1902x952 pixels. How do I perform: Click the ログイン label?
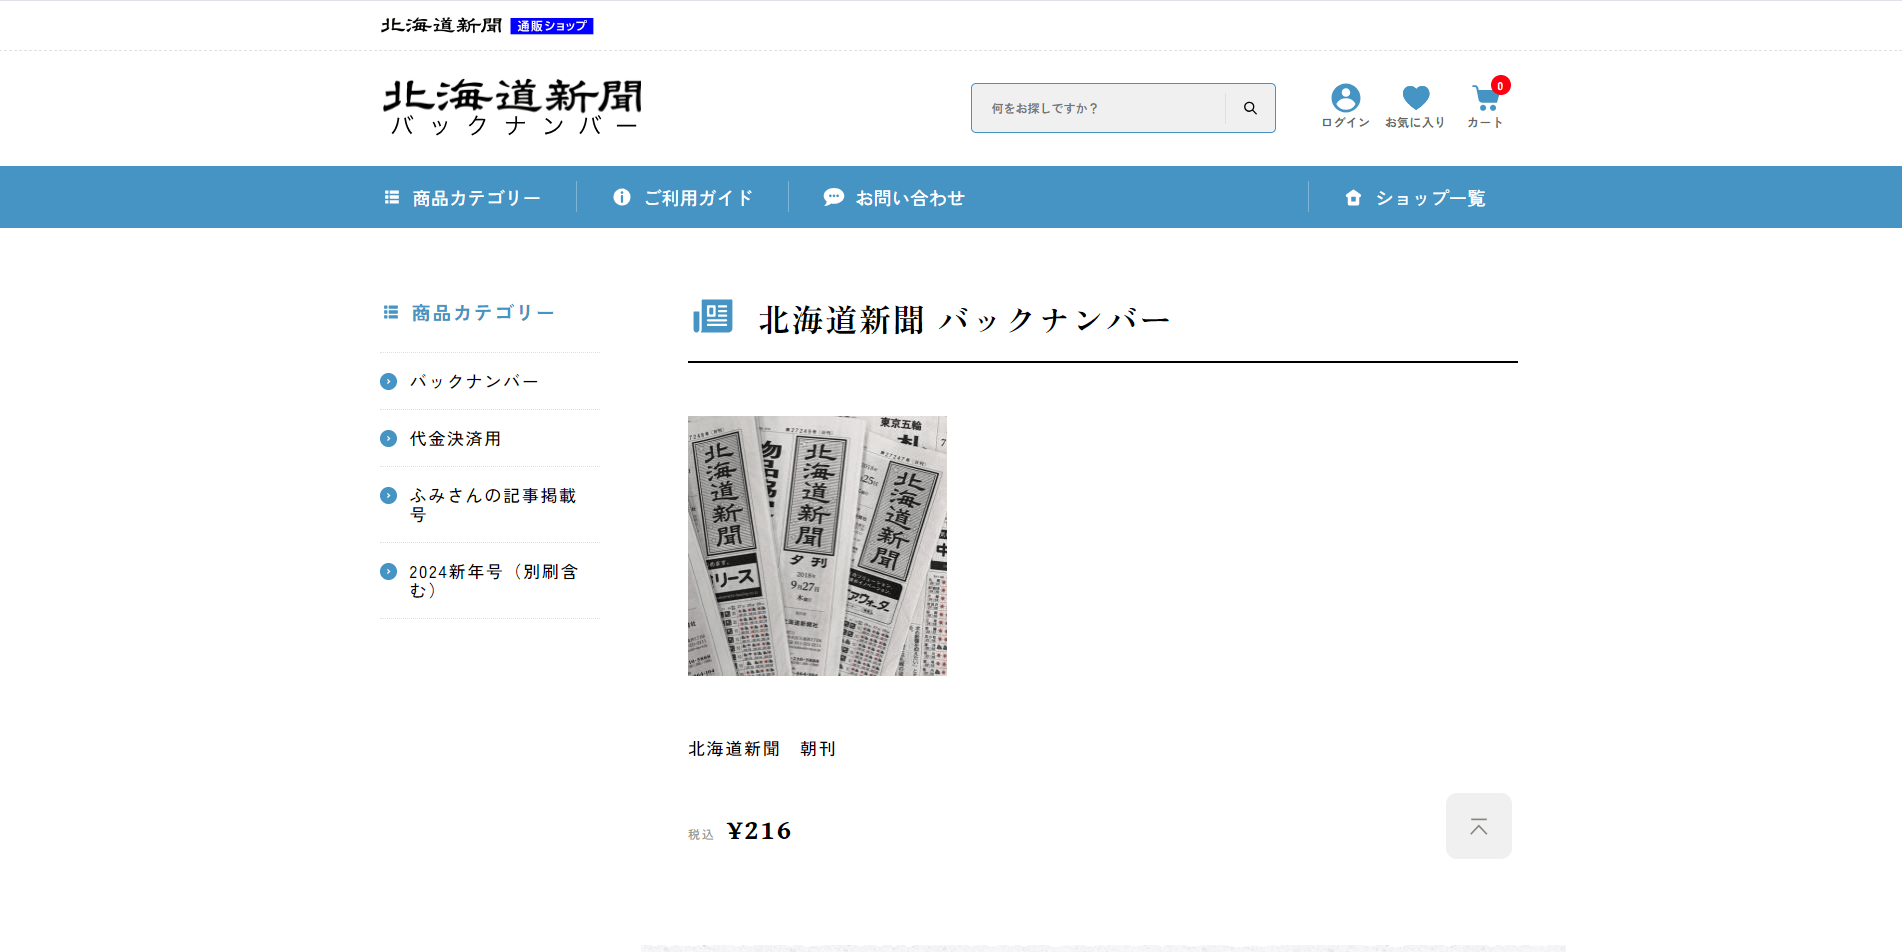tap(1345, 123)
